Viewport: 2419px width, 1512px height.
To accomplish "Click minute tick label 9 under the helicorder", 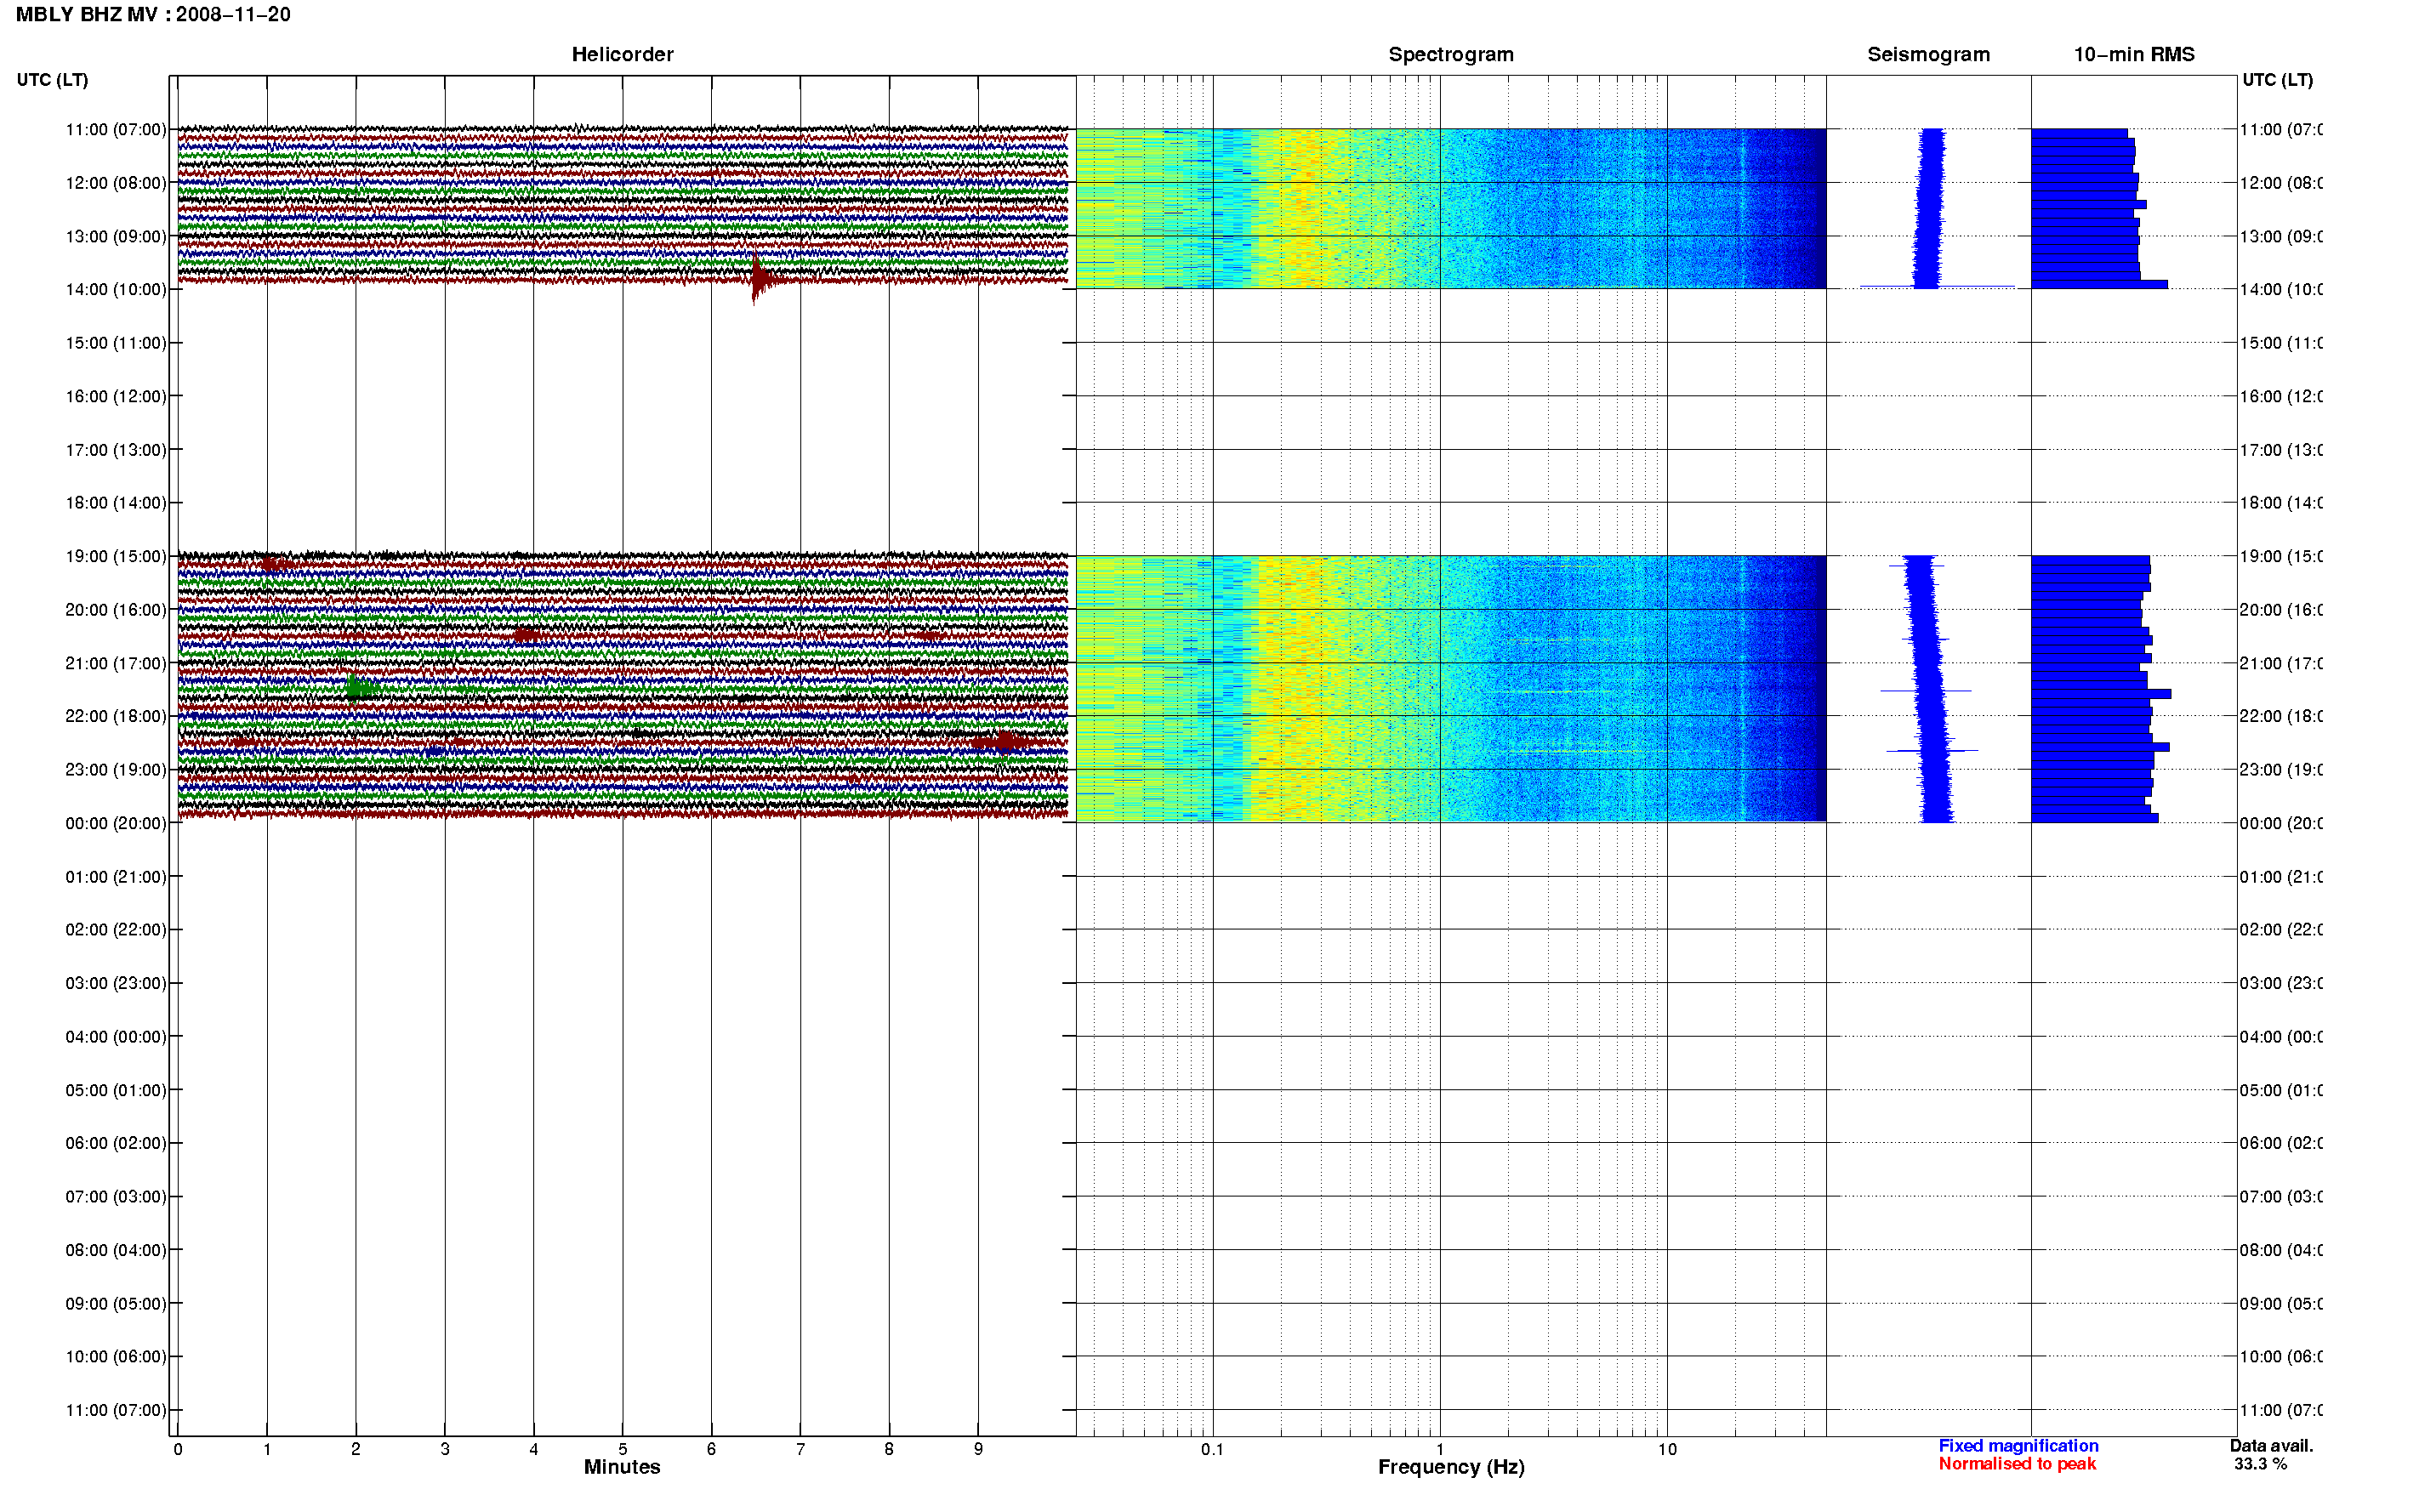I will point(978,1449).
